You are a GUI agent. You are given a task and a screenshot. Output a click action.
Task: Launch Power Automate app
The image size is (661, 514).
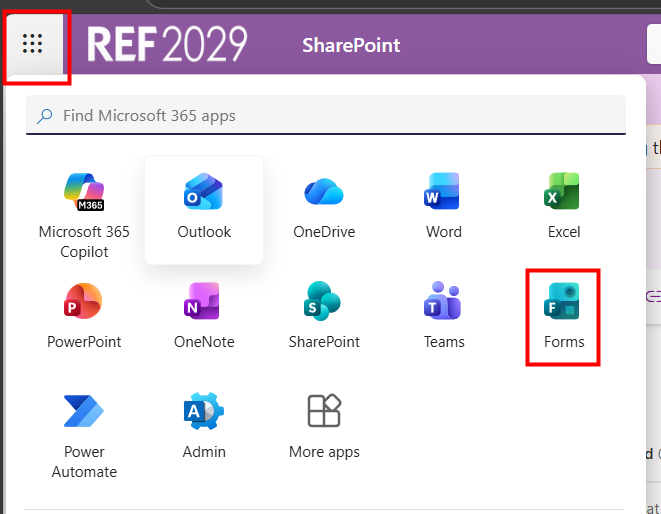(84, 436)
